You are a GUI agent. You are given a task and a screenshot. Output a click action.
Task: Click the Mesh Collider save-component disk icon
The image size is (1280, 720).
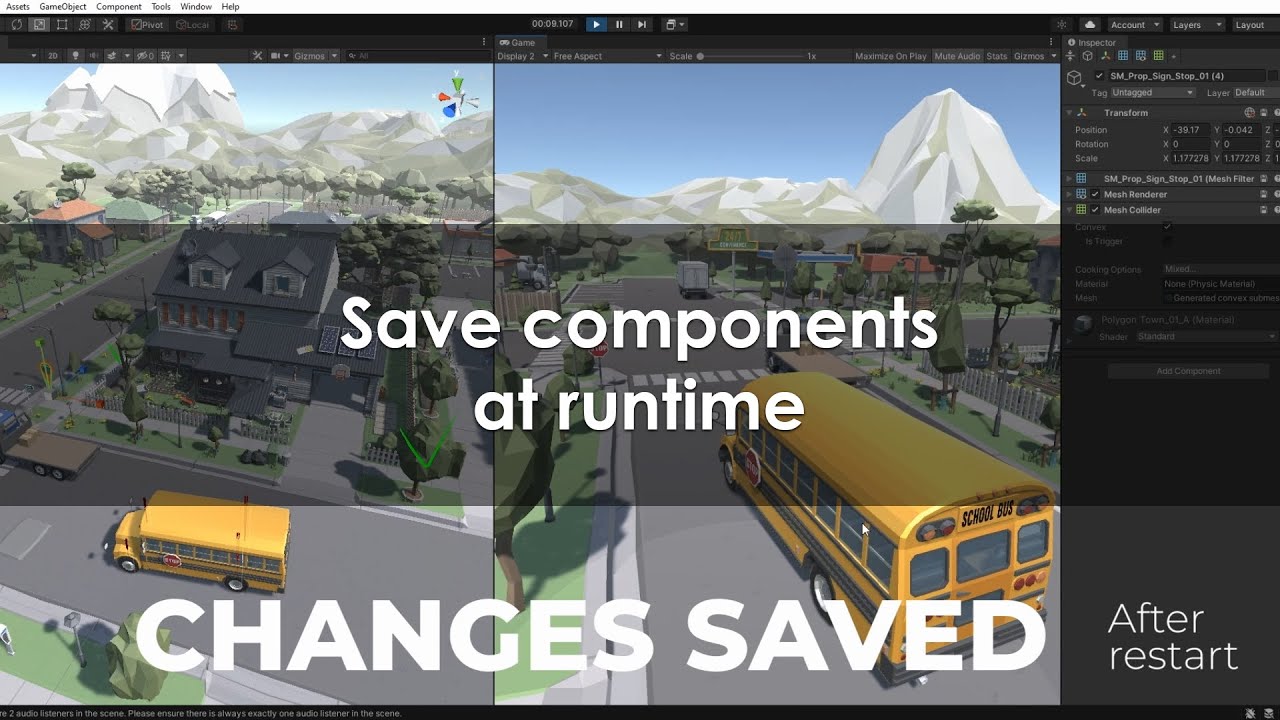coord(1263,210)
